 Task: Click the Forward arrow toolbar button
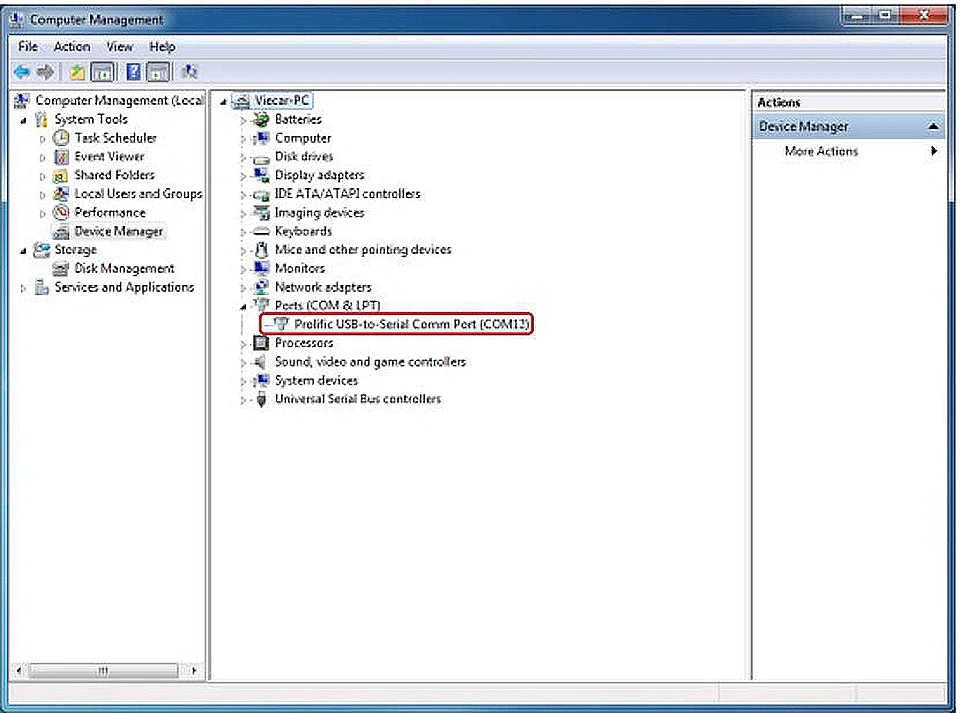pos(45,72)
